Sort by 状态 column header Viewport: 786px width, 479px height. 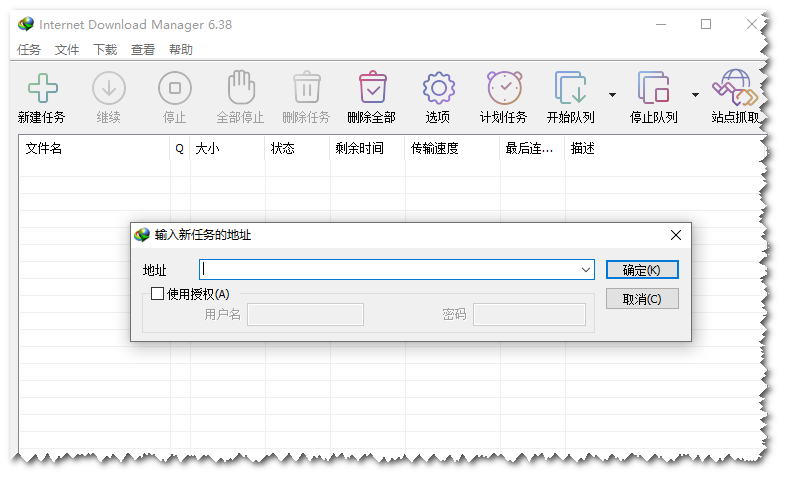[x=297, y=148]
